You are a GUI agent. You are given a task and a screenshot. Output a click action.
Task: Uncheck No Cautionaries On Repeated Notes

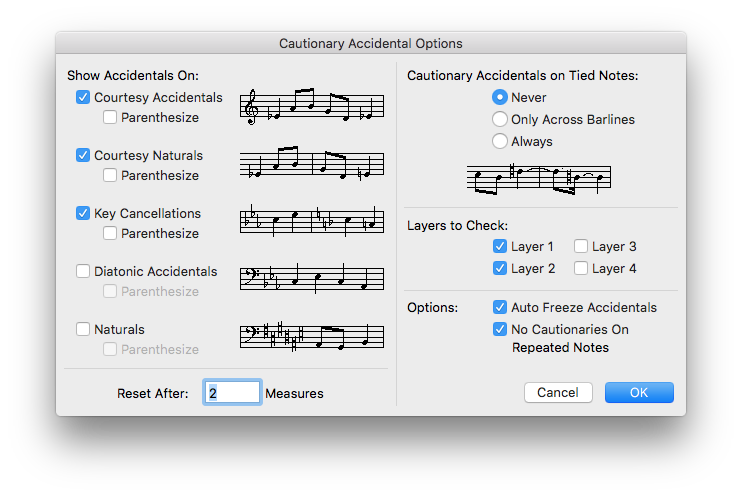[x=500, y=329]
